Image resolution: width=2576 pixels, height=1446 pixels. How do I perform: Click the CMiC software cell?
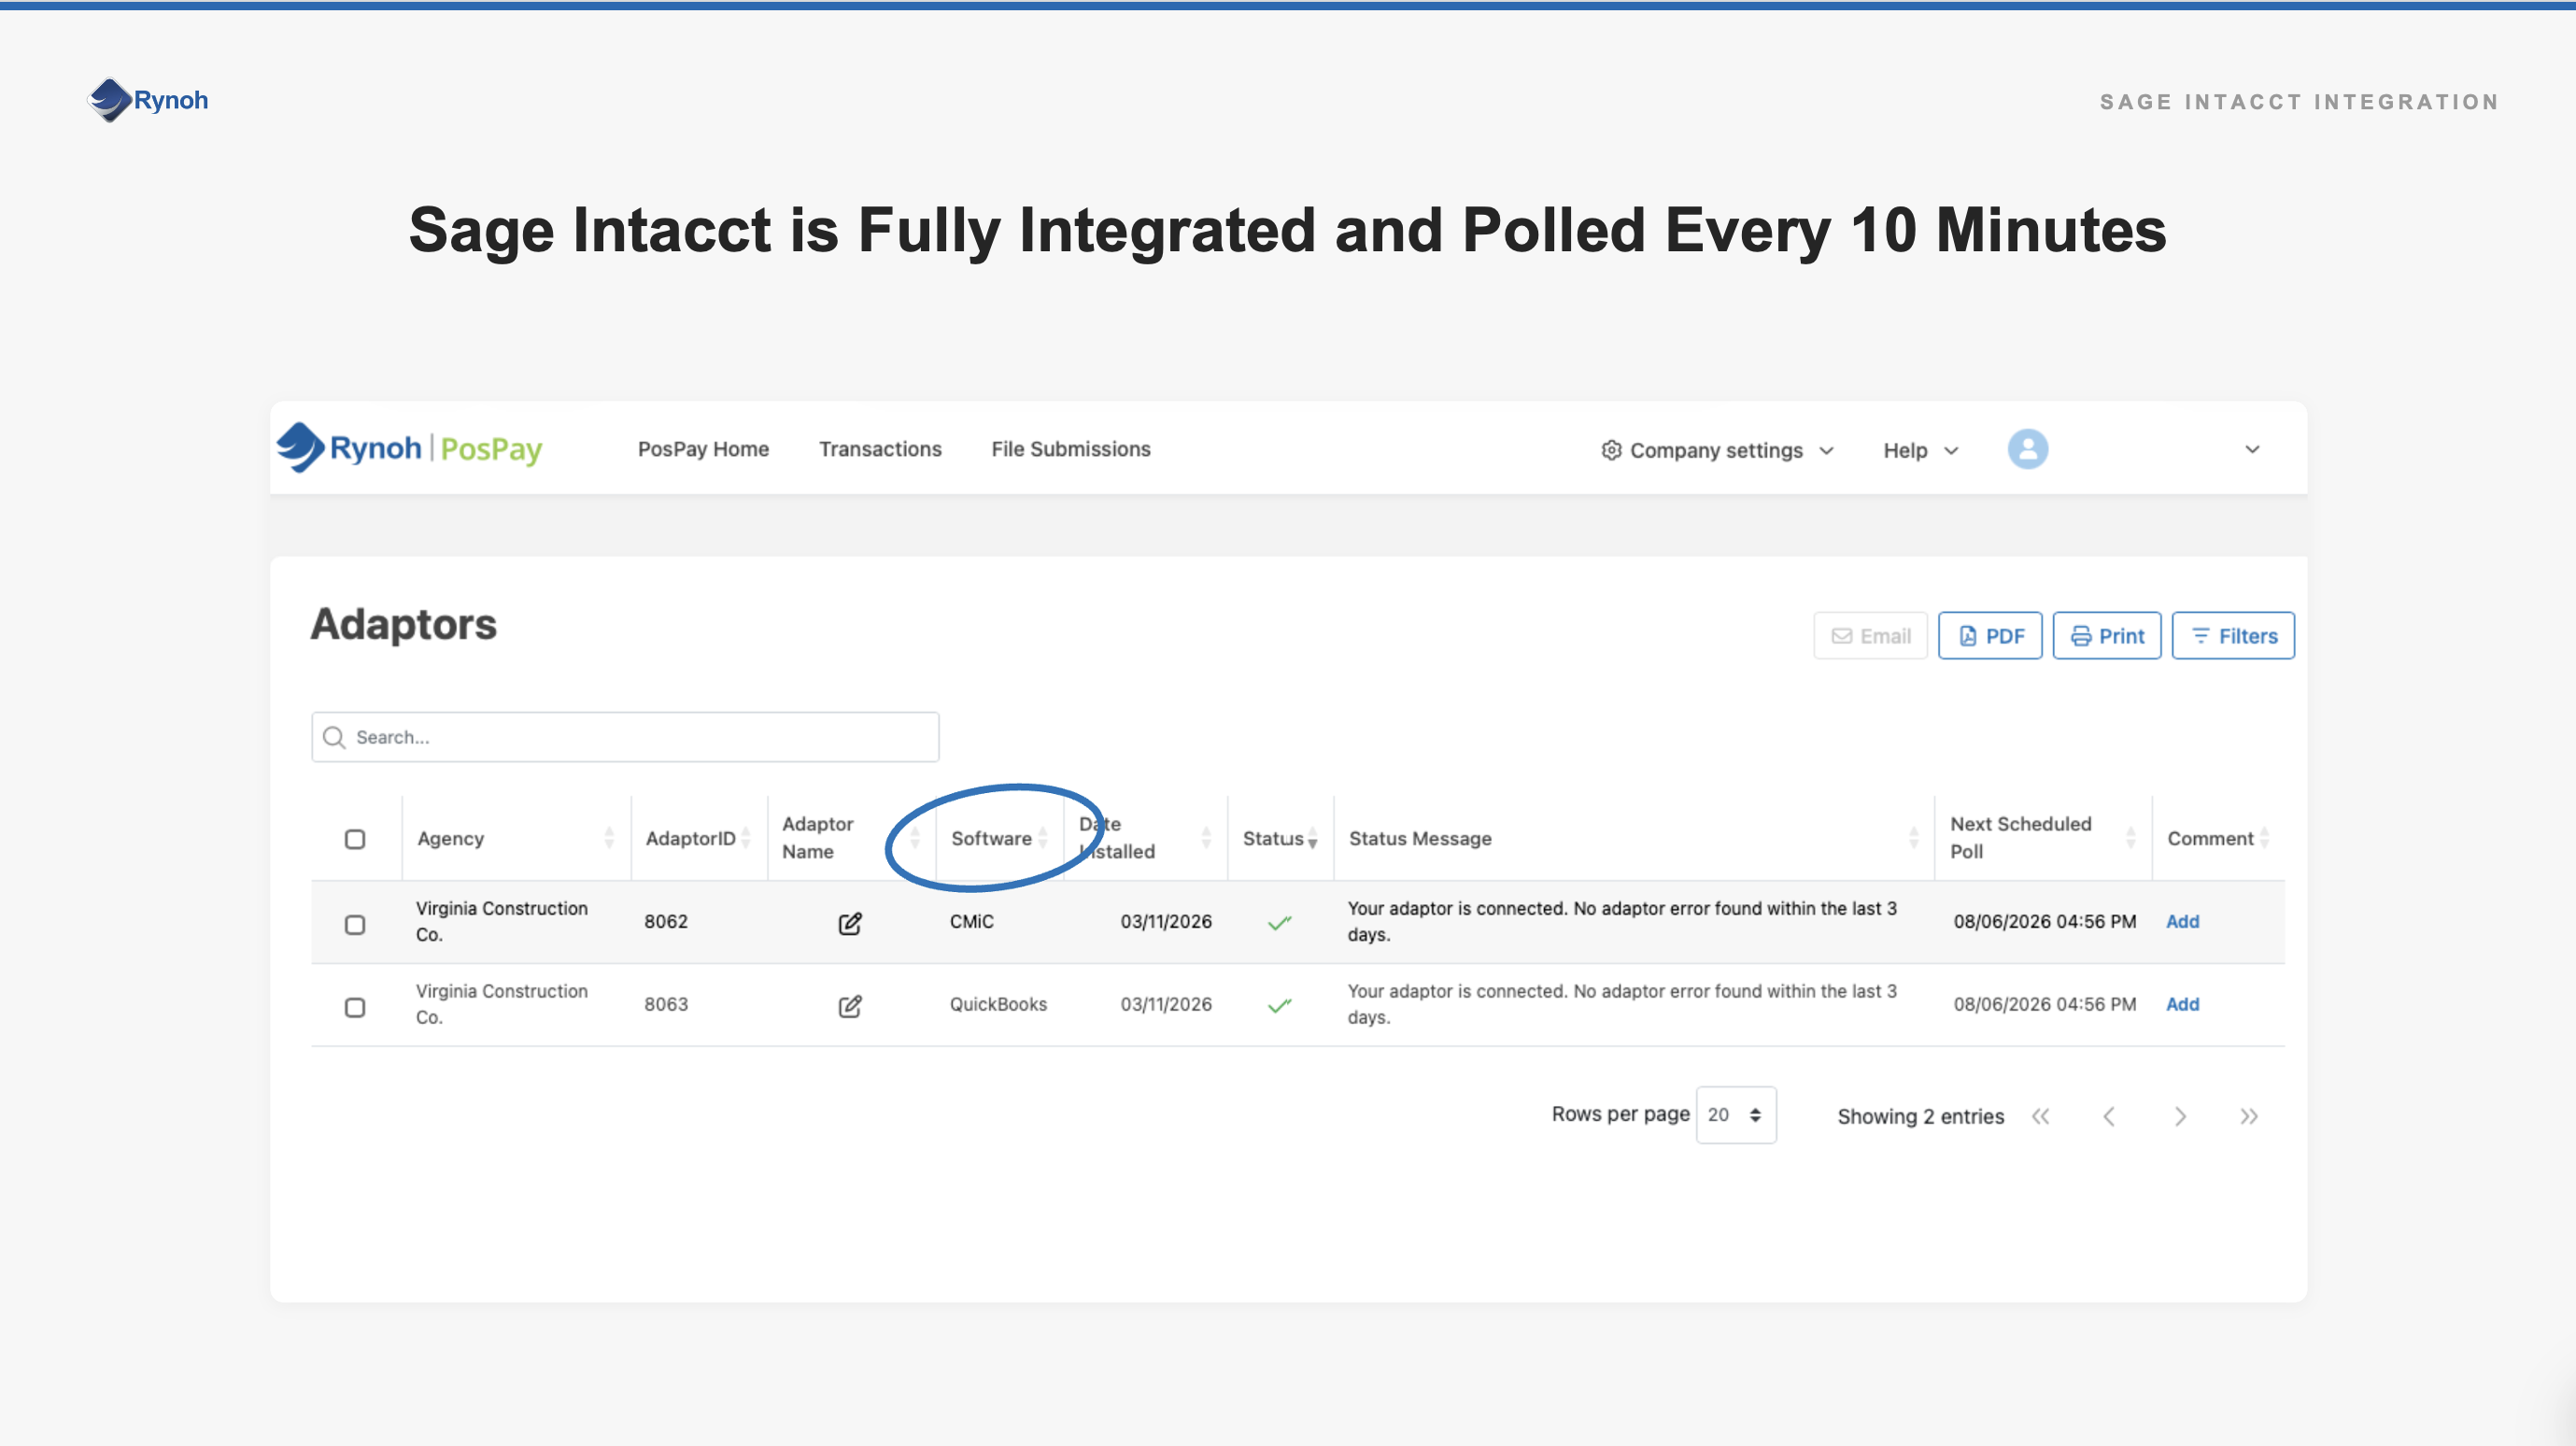971,921
